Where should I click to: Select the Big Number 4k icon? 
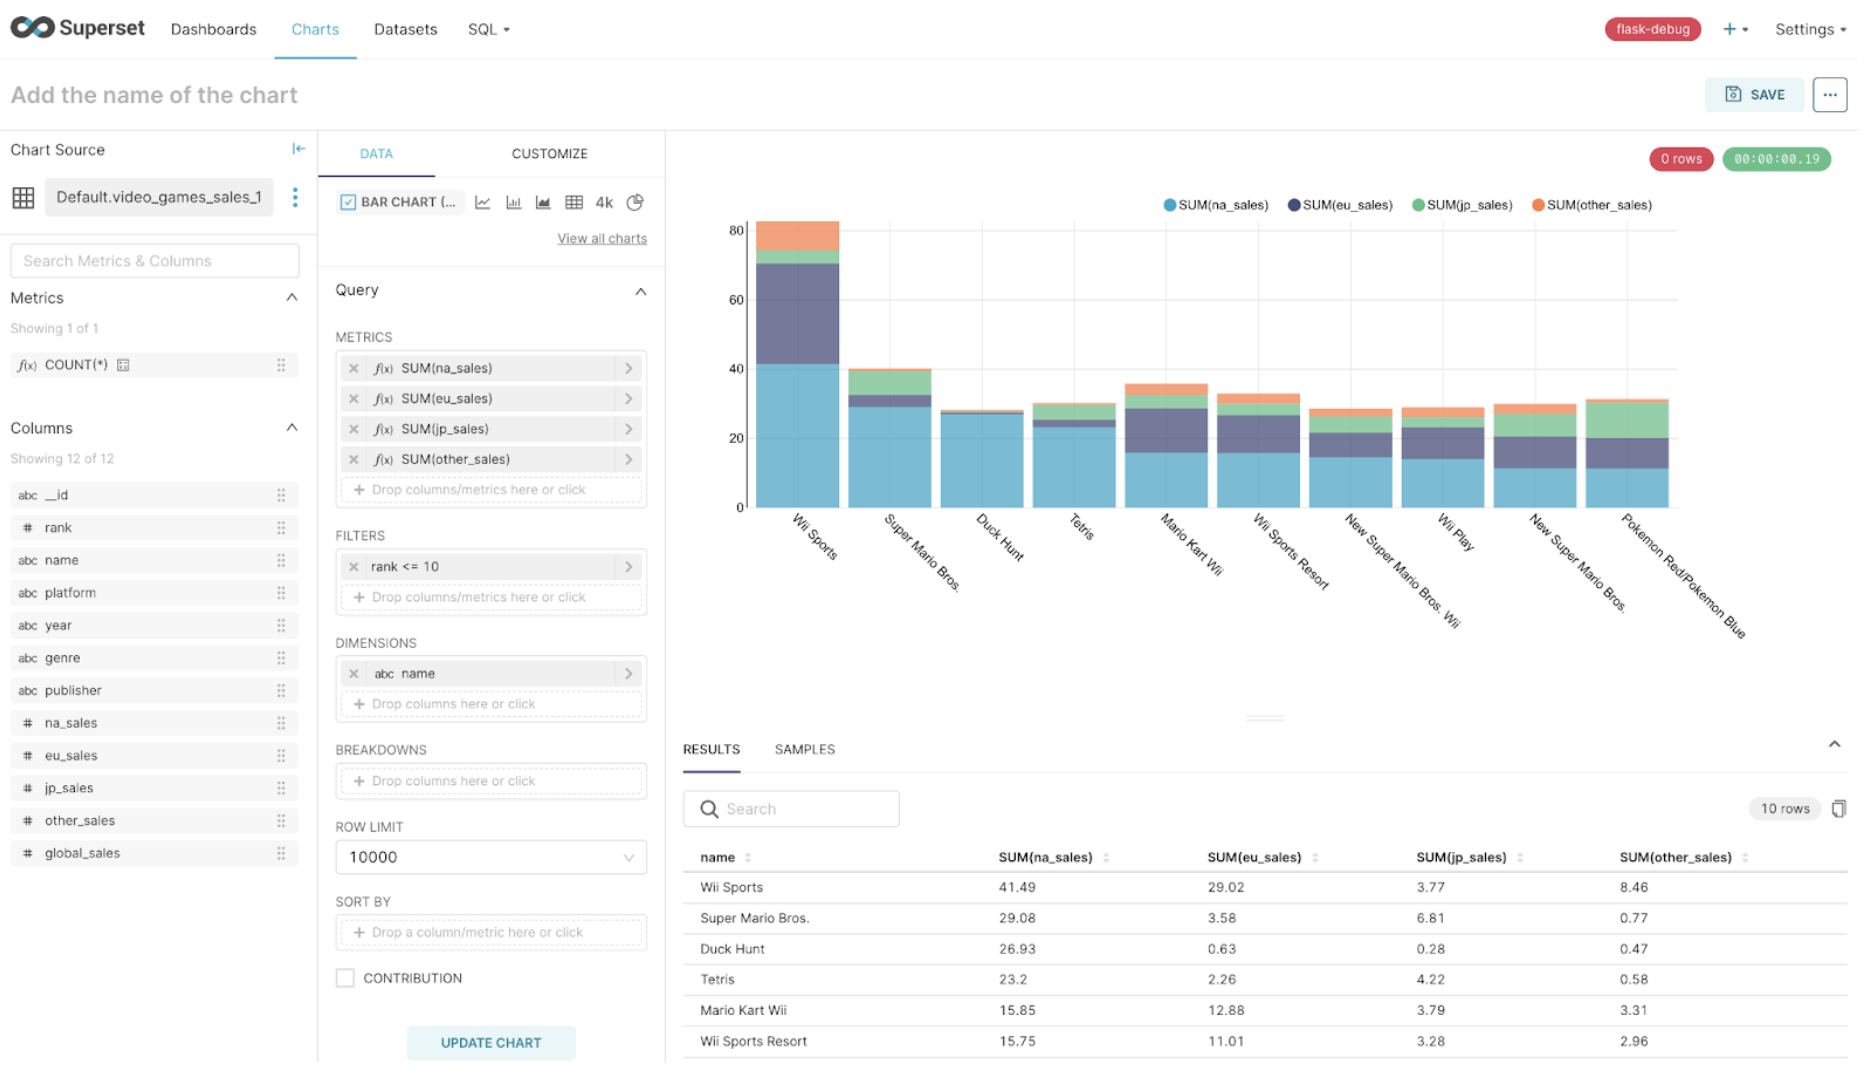(604, 202)
